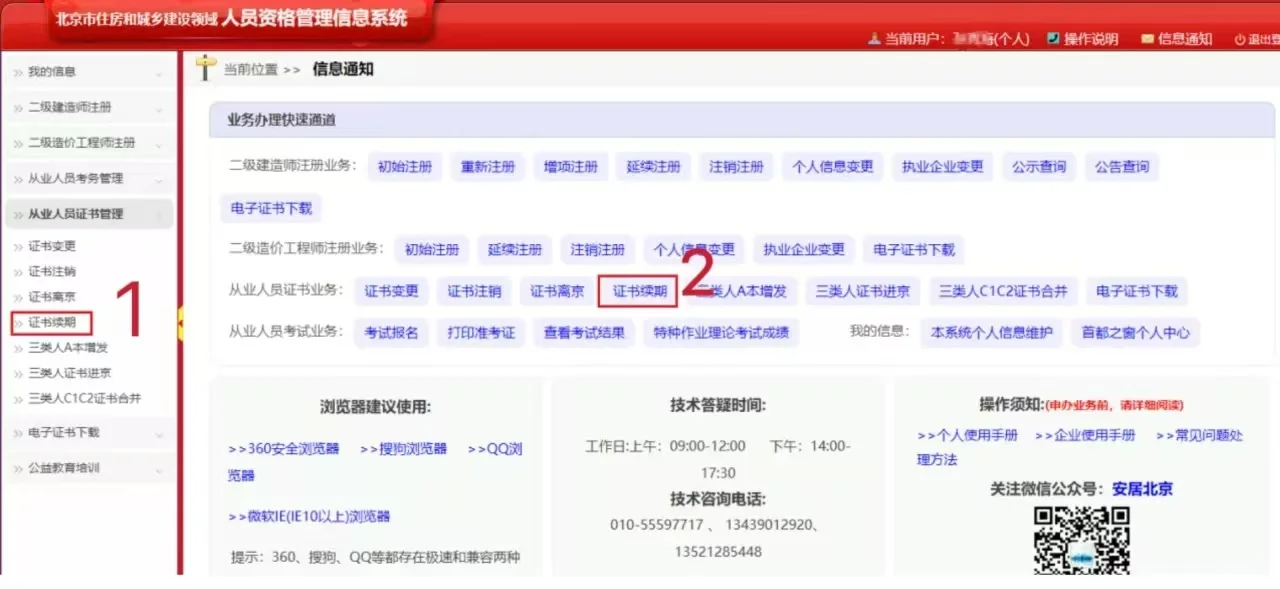Click the 考试报名 button

pos(391,333)
